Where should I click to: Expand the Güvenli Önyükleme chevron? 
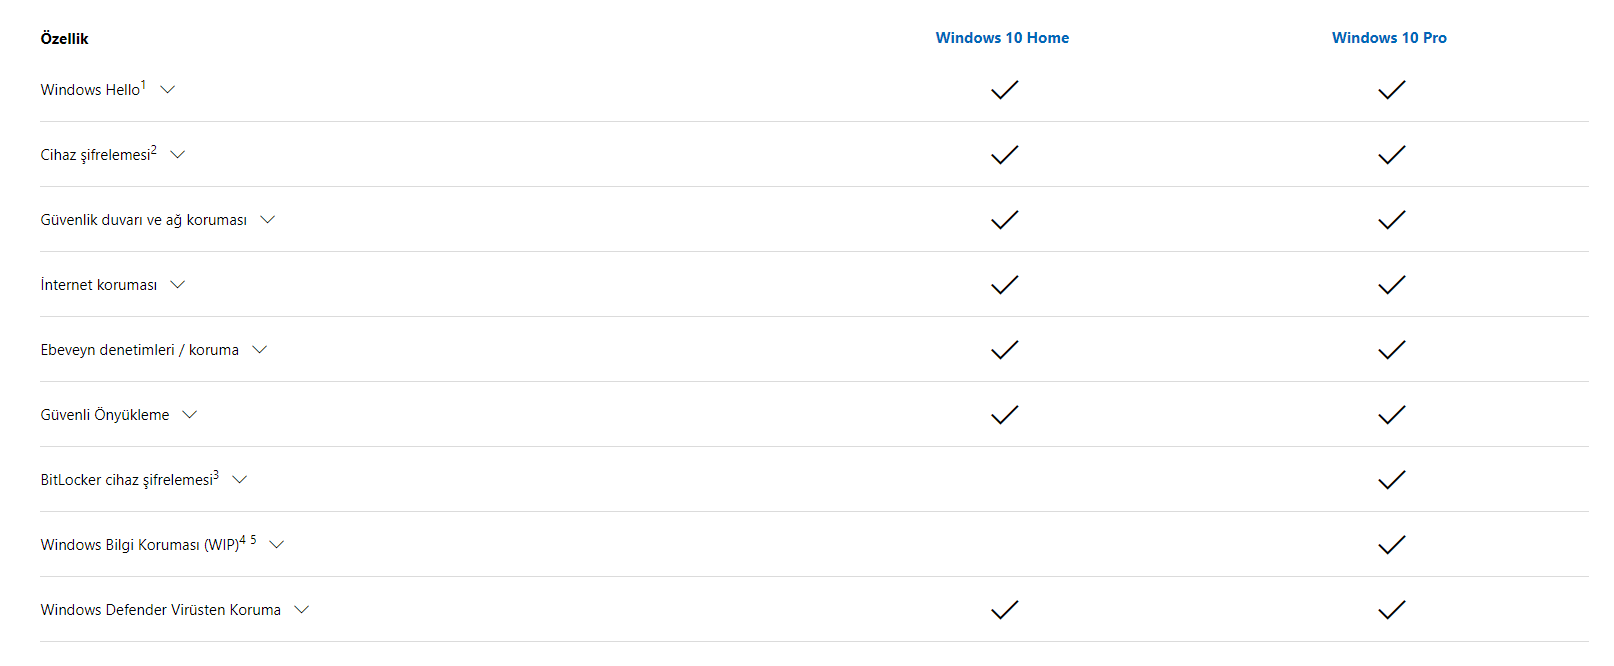(x=190, y=415)
